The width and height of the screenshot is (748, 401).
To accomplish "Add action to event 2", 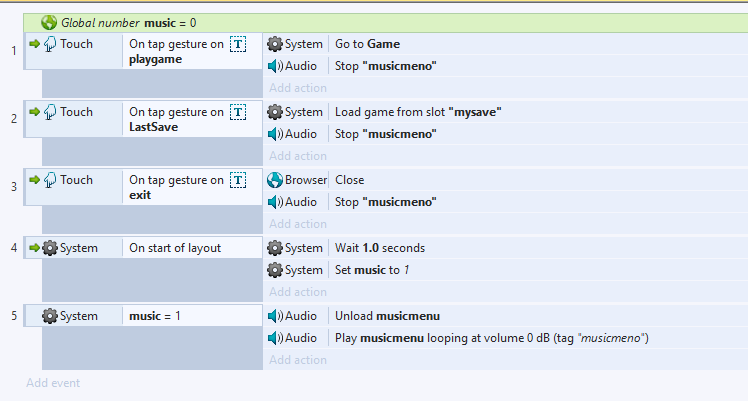I will (x=298, y=156).
